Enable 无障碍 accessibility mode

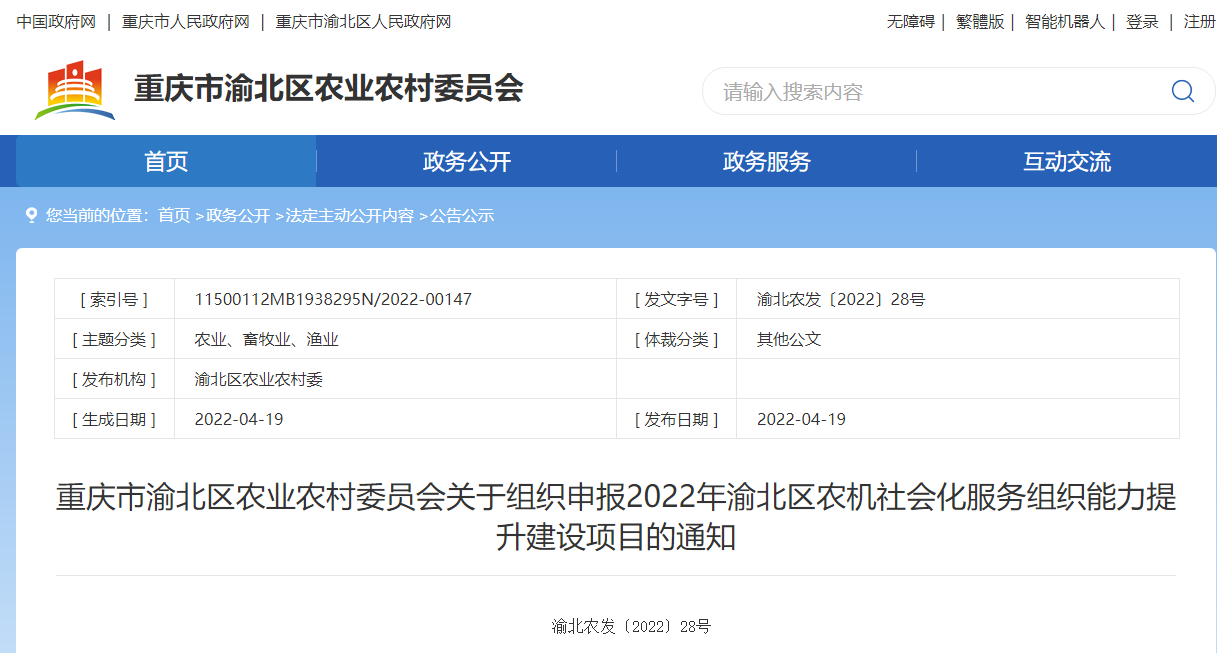[910, 22]
